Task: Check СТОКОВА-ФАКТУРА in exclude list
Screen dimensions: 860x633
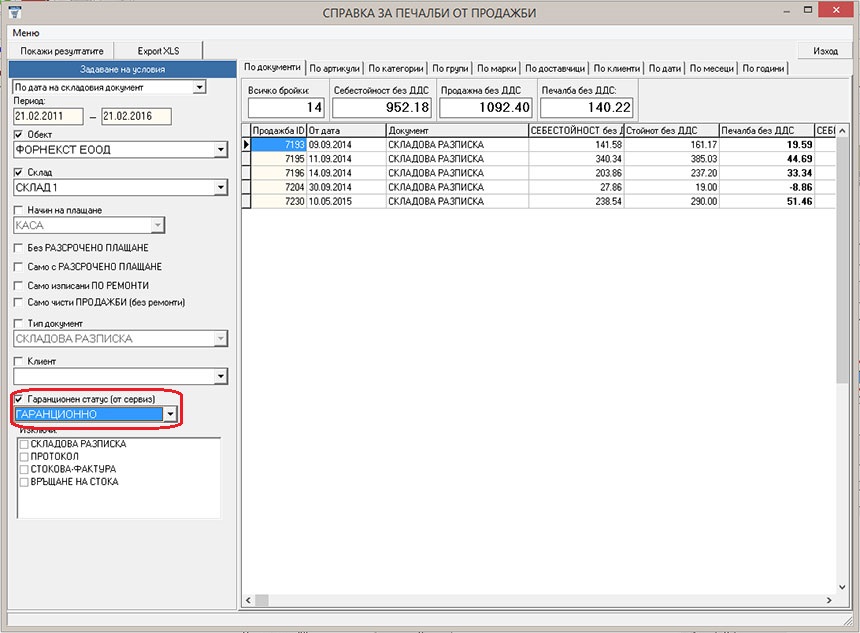Action: point(24,469)
